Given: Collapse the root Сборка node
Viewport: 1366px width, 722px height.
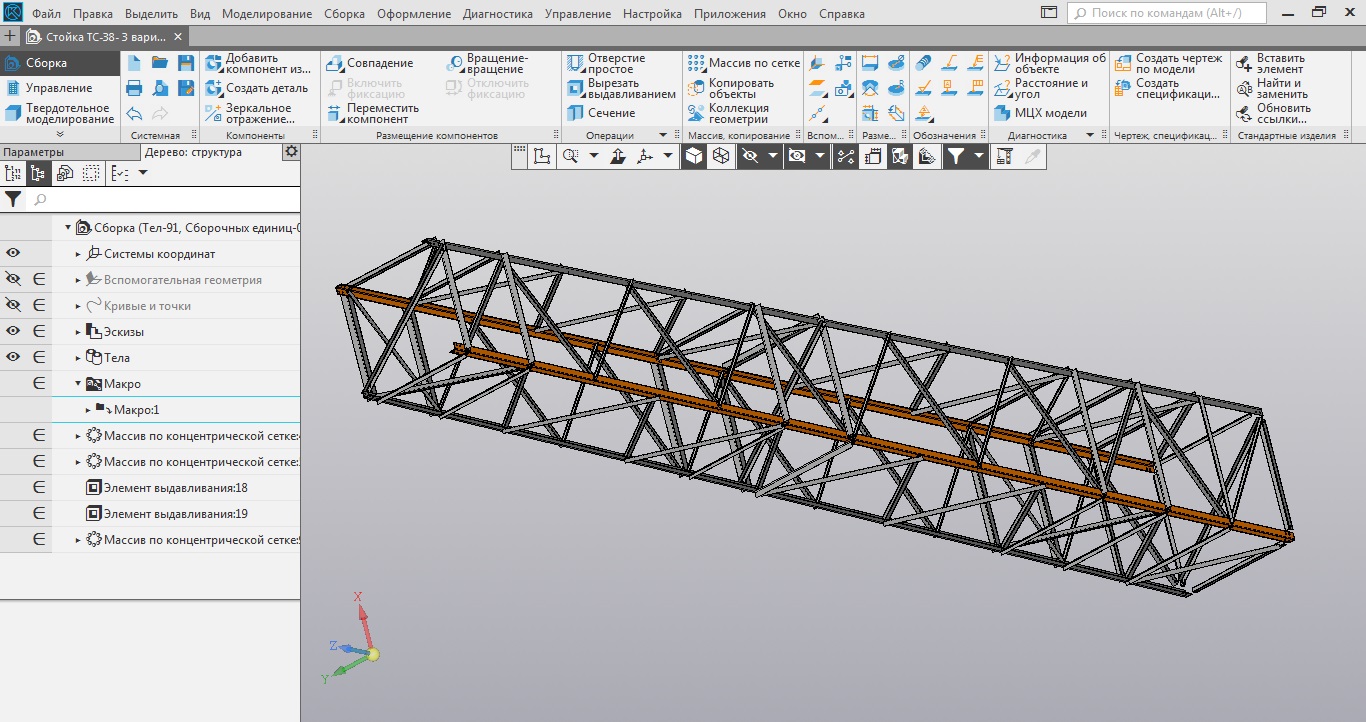Looking at the screenshot, I should (x=68, y=228).
